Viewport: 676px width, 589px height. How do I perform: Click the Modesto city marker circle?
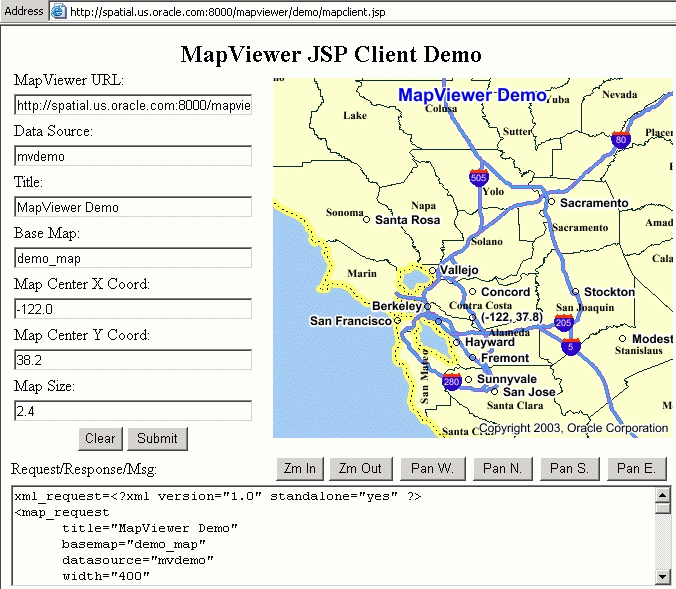tap(623, 338)
